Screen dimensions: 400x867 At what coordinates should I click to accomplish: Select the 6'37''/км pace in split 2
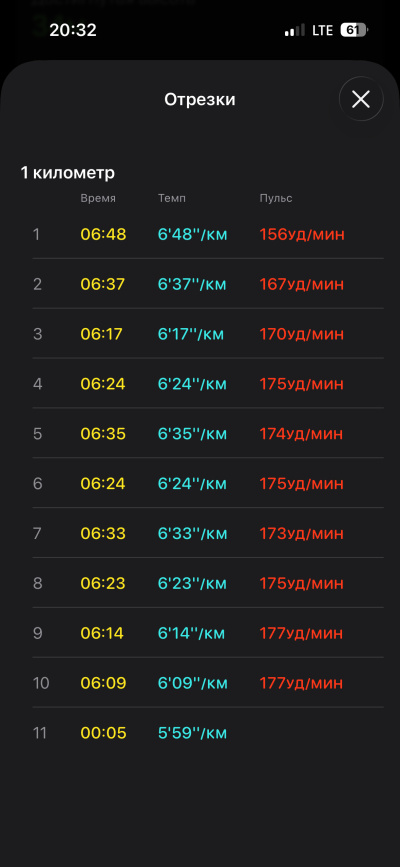click(192, 284)
